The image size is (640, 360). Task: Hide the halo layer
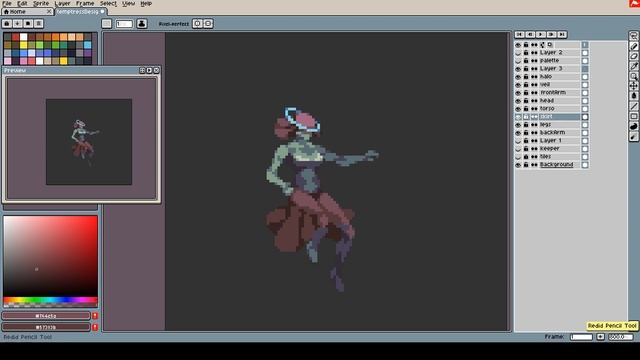pos(518,77)
